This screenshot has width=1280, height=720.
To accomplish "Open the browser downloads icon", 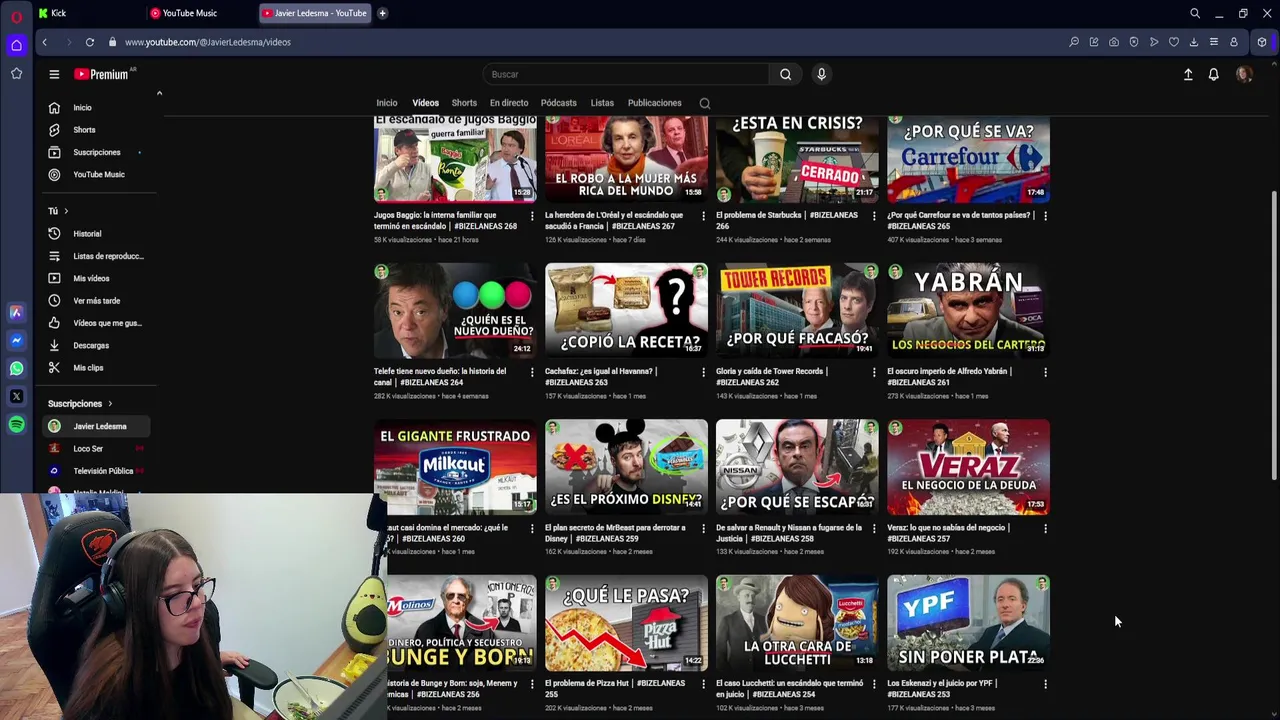I will [x=1194, y=42].
